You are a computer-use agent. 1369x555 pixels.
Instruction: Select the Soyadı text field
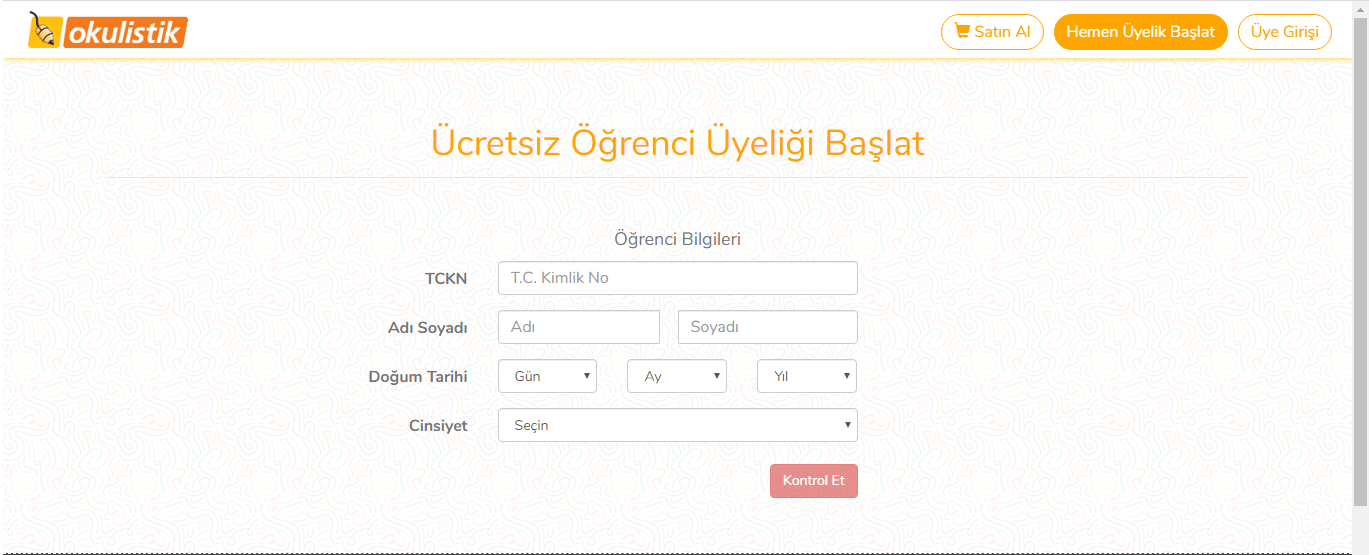767,327
